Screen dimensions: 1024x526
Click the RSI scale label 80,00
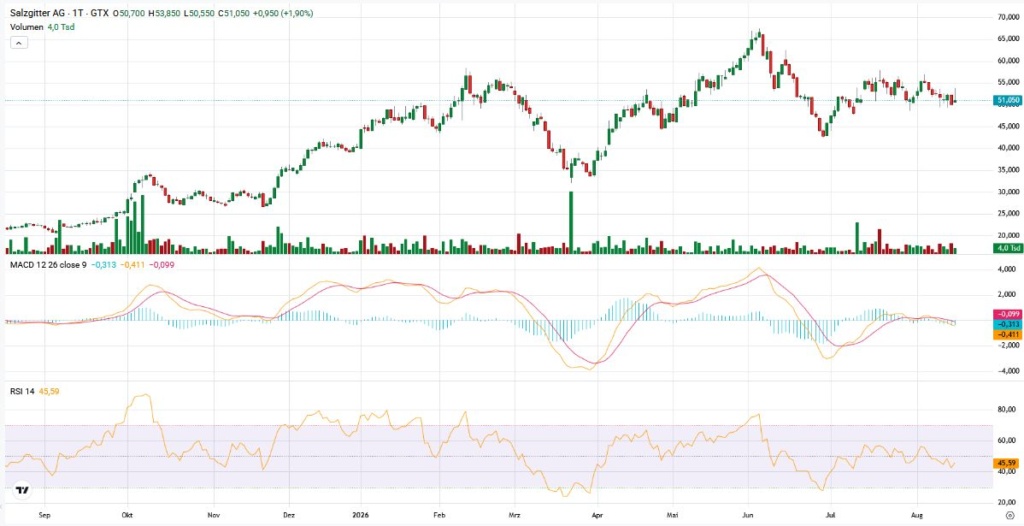tap(1008, 410)
